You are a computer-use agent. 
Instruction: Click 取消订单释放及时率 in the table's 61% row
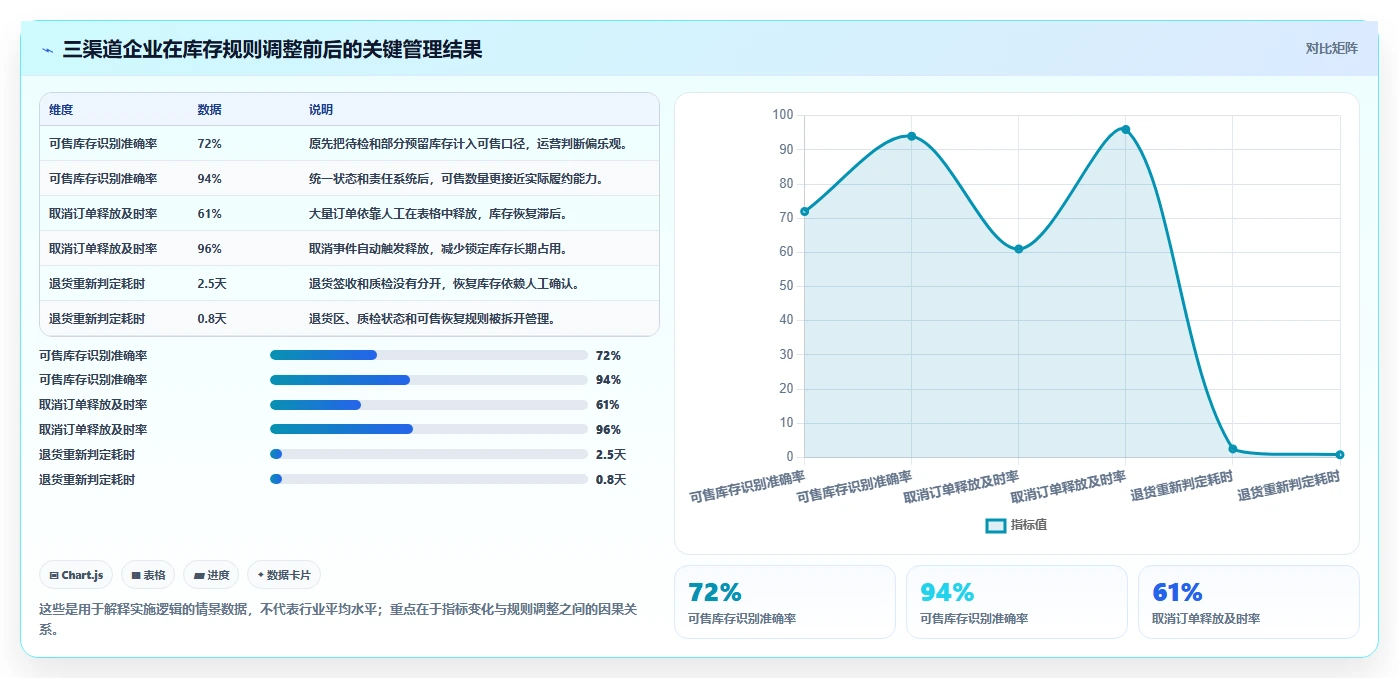point(103,214)
